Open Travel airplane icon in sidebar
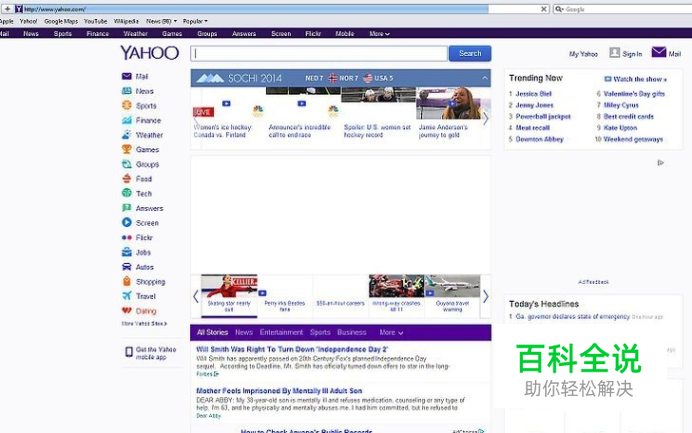This screenshot has width=692, height=433. [x=127, y=296]
